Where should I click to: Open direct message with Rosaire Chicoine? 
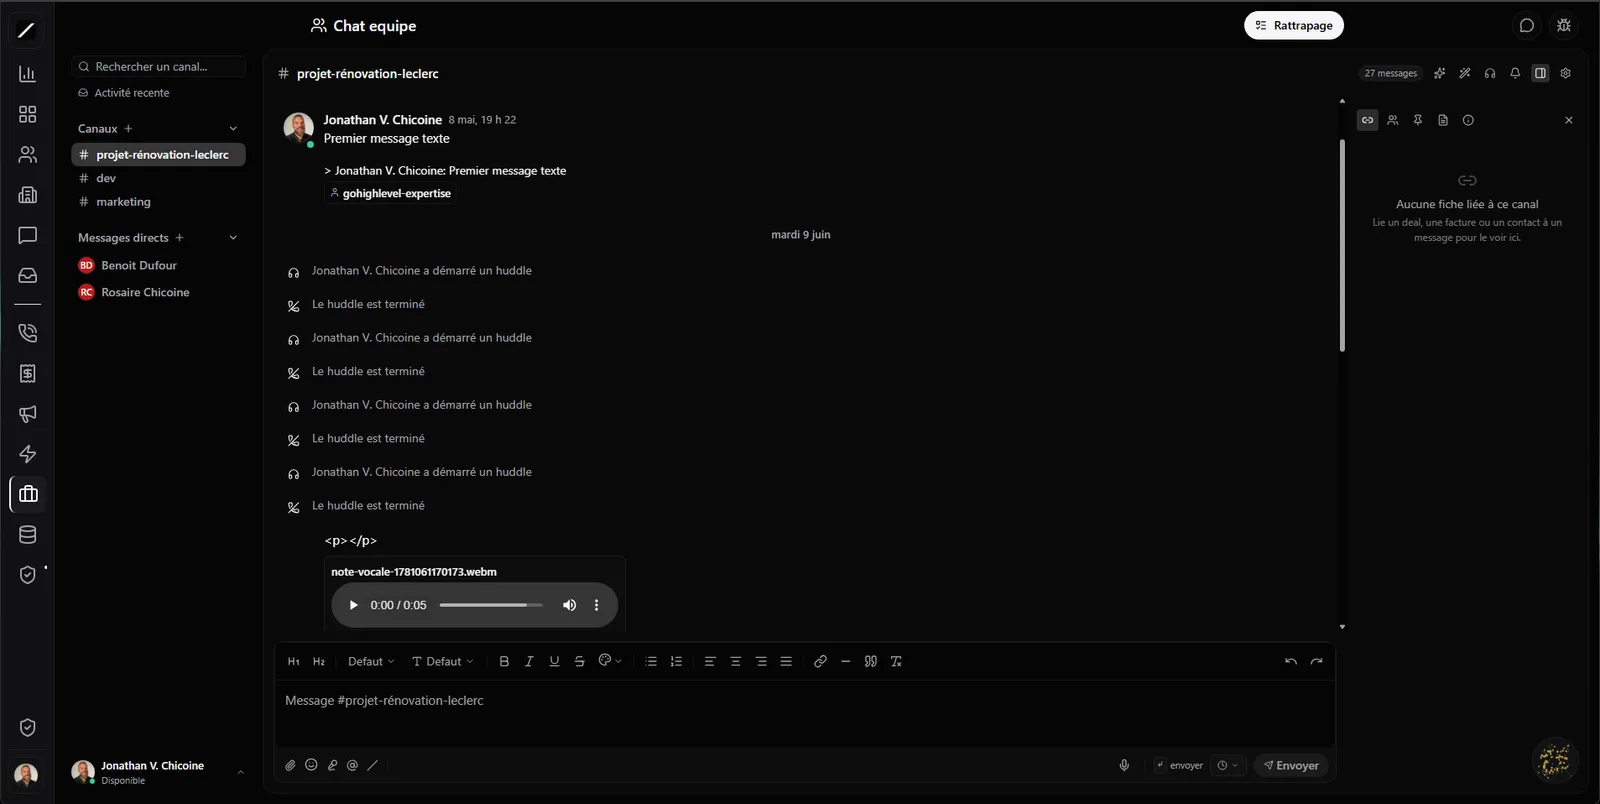click(x=159, y=292)
